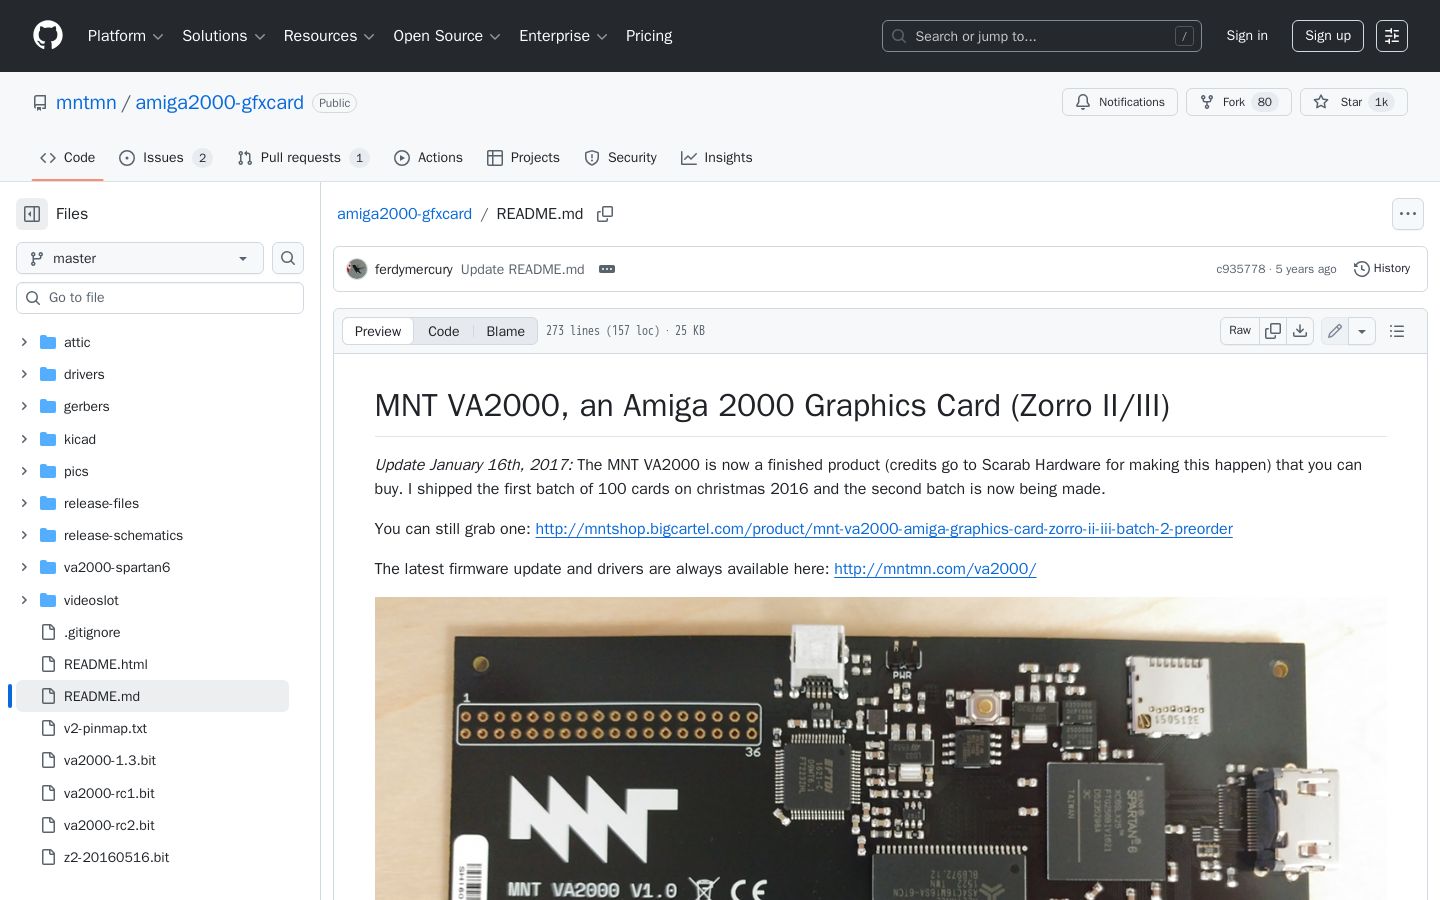Switch to the Security tab
Screen dimensions: 1440x900
pos(620,158)
